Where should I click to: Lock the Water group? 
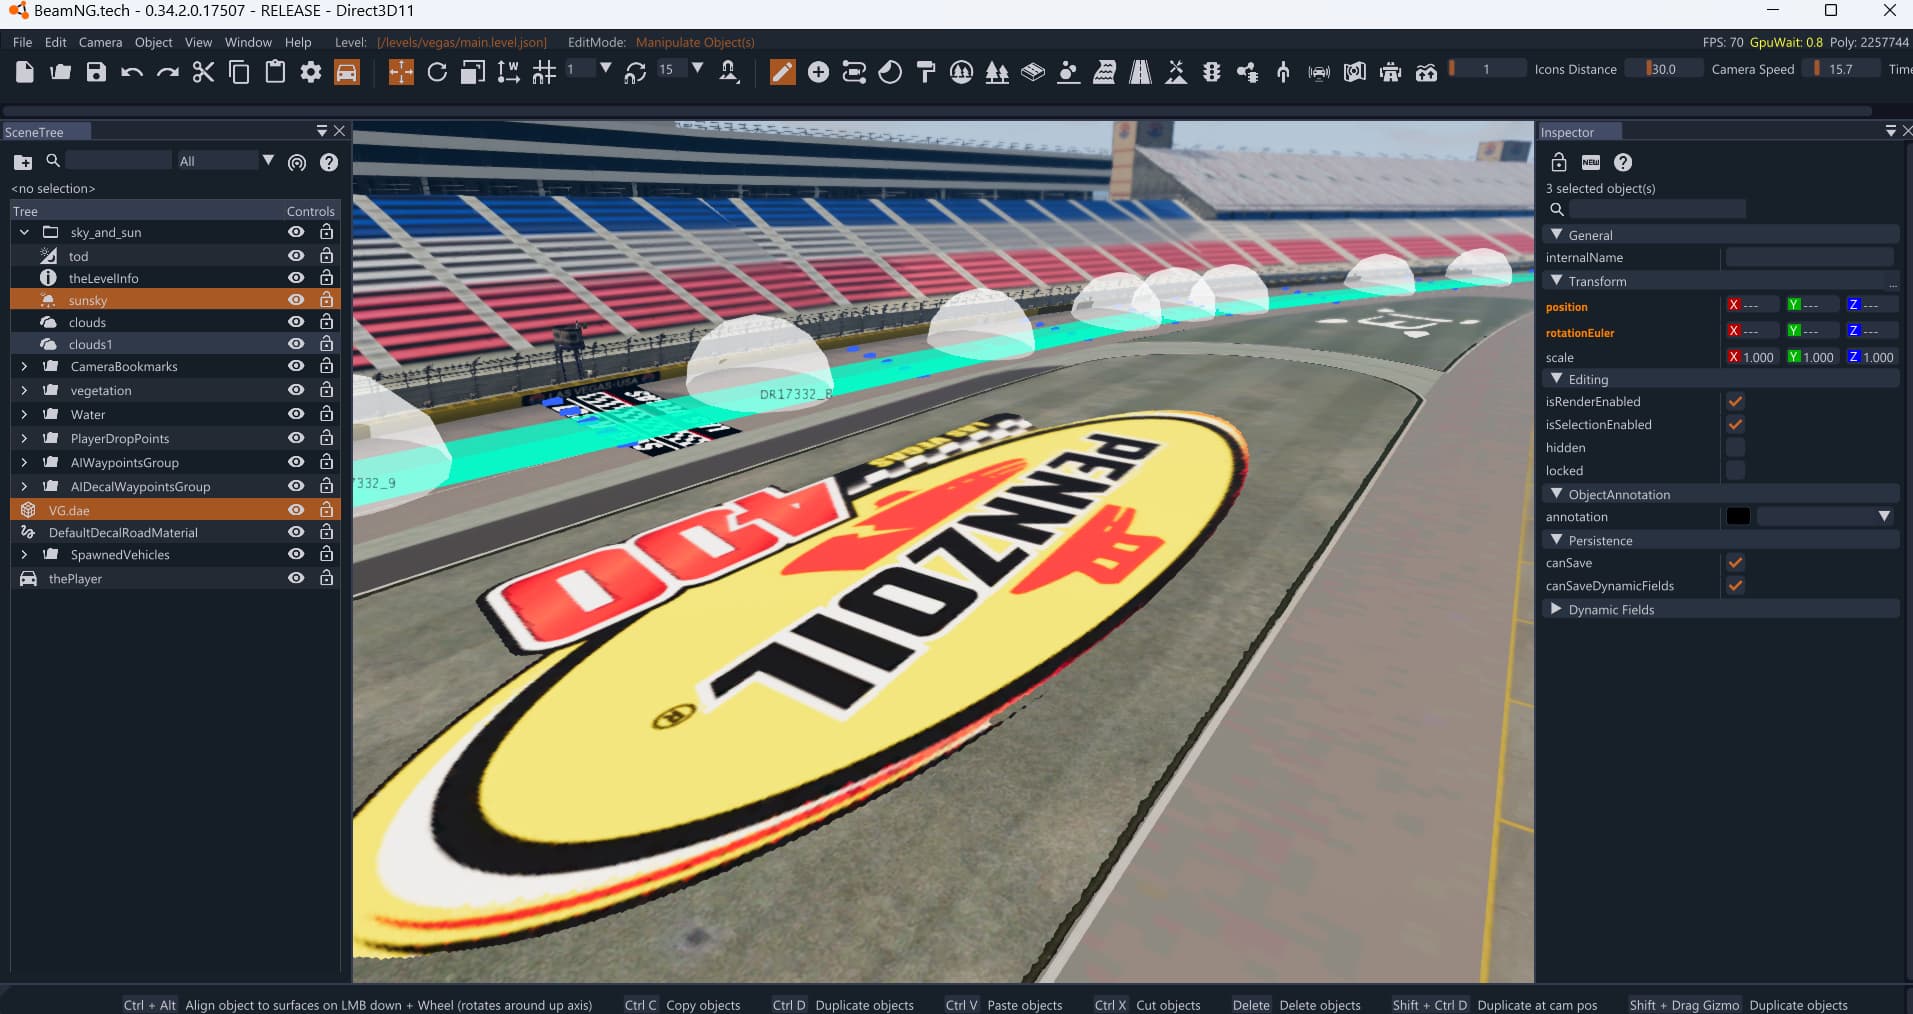tap(326, 414)
